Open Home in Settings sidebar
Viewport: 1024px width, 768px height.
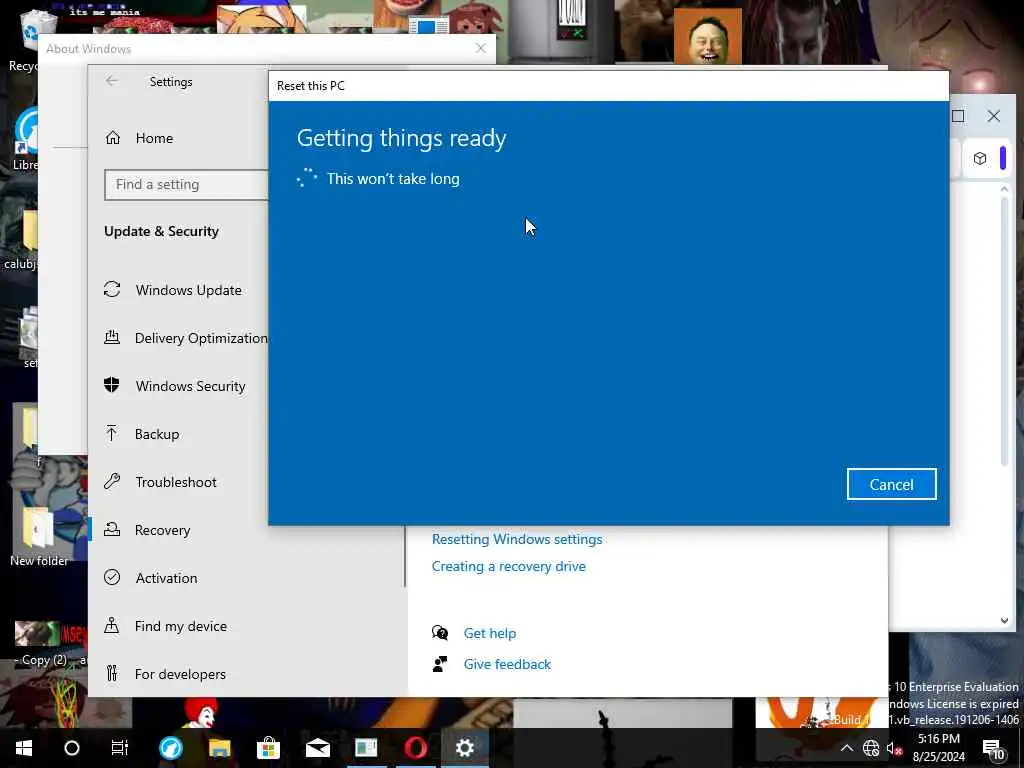point(155,138)
